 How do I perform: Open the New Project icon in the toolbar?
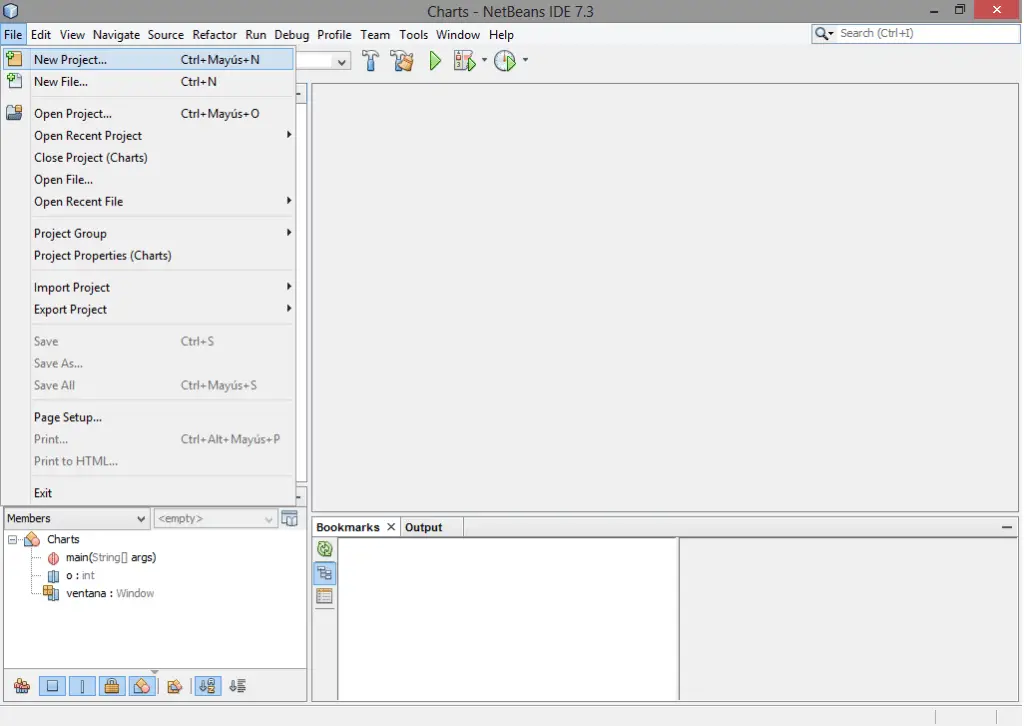pos(13,58)
